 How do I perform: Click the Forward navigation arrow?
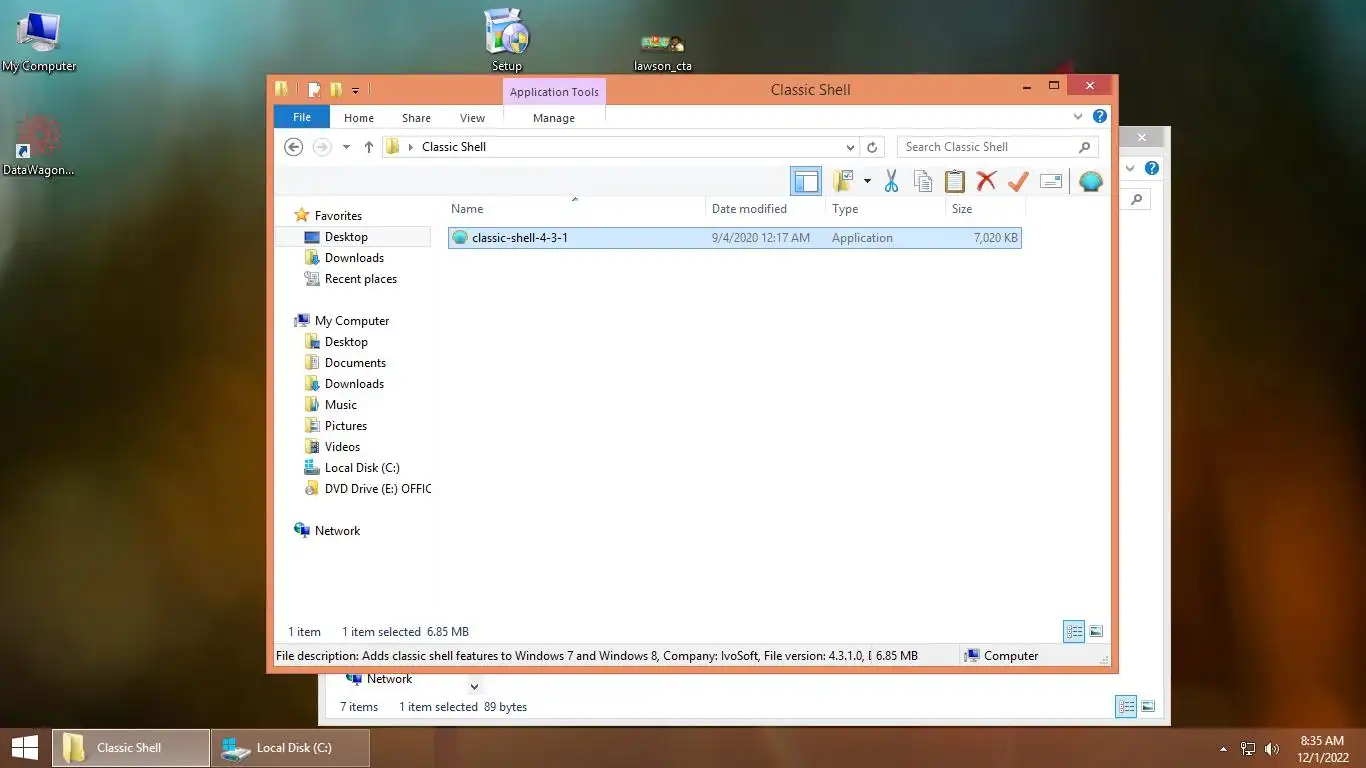coord(322,147)
